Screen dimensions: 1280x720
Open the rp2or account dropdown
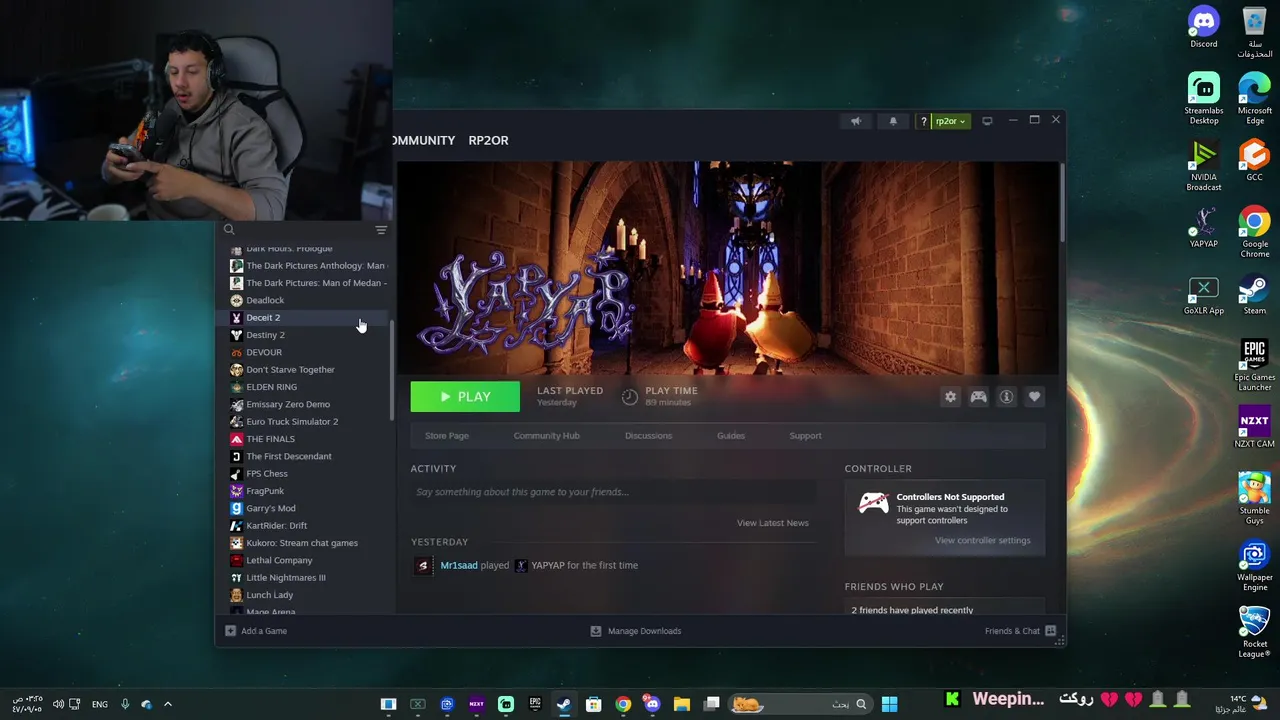coord(950,121)
